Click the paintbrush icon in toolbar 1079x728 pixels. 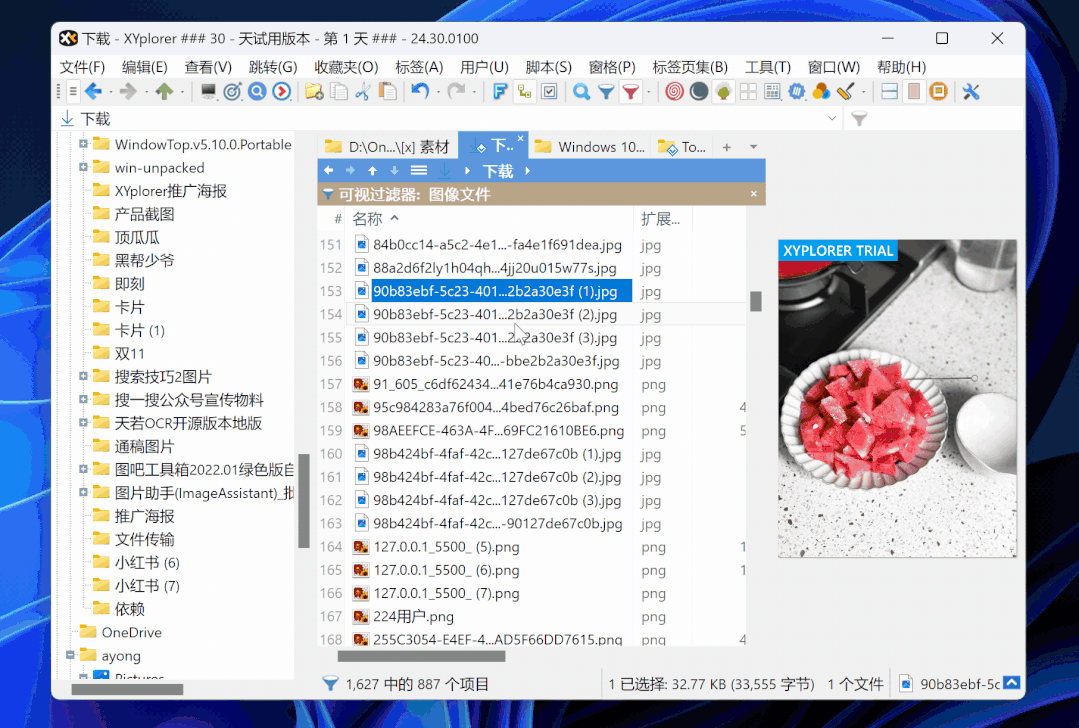pyautogui.click(x=846, y=92)
